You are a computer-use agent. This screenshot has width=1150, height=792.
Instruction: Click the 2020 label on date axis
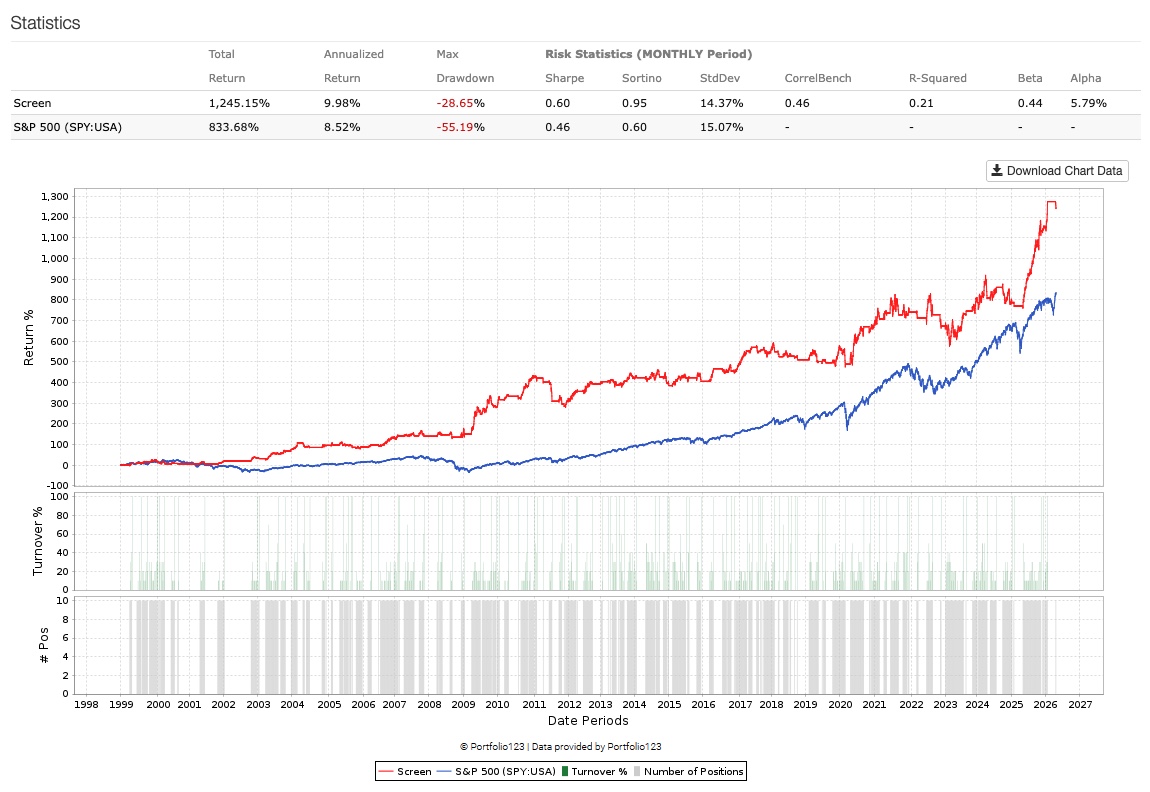tap(840, 705)
